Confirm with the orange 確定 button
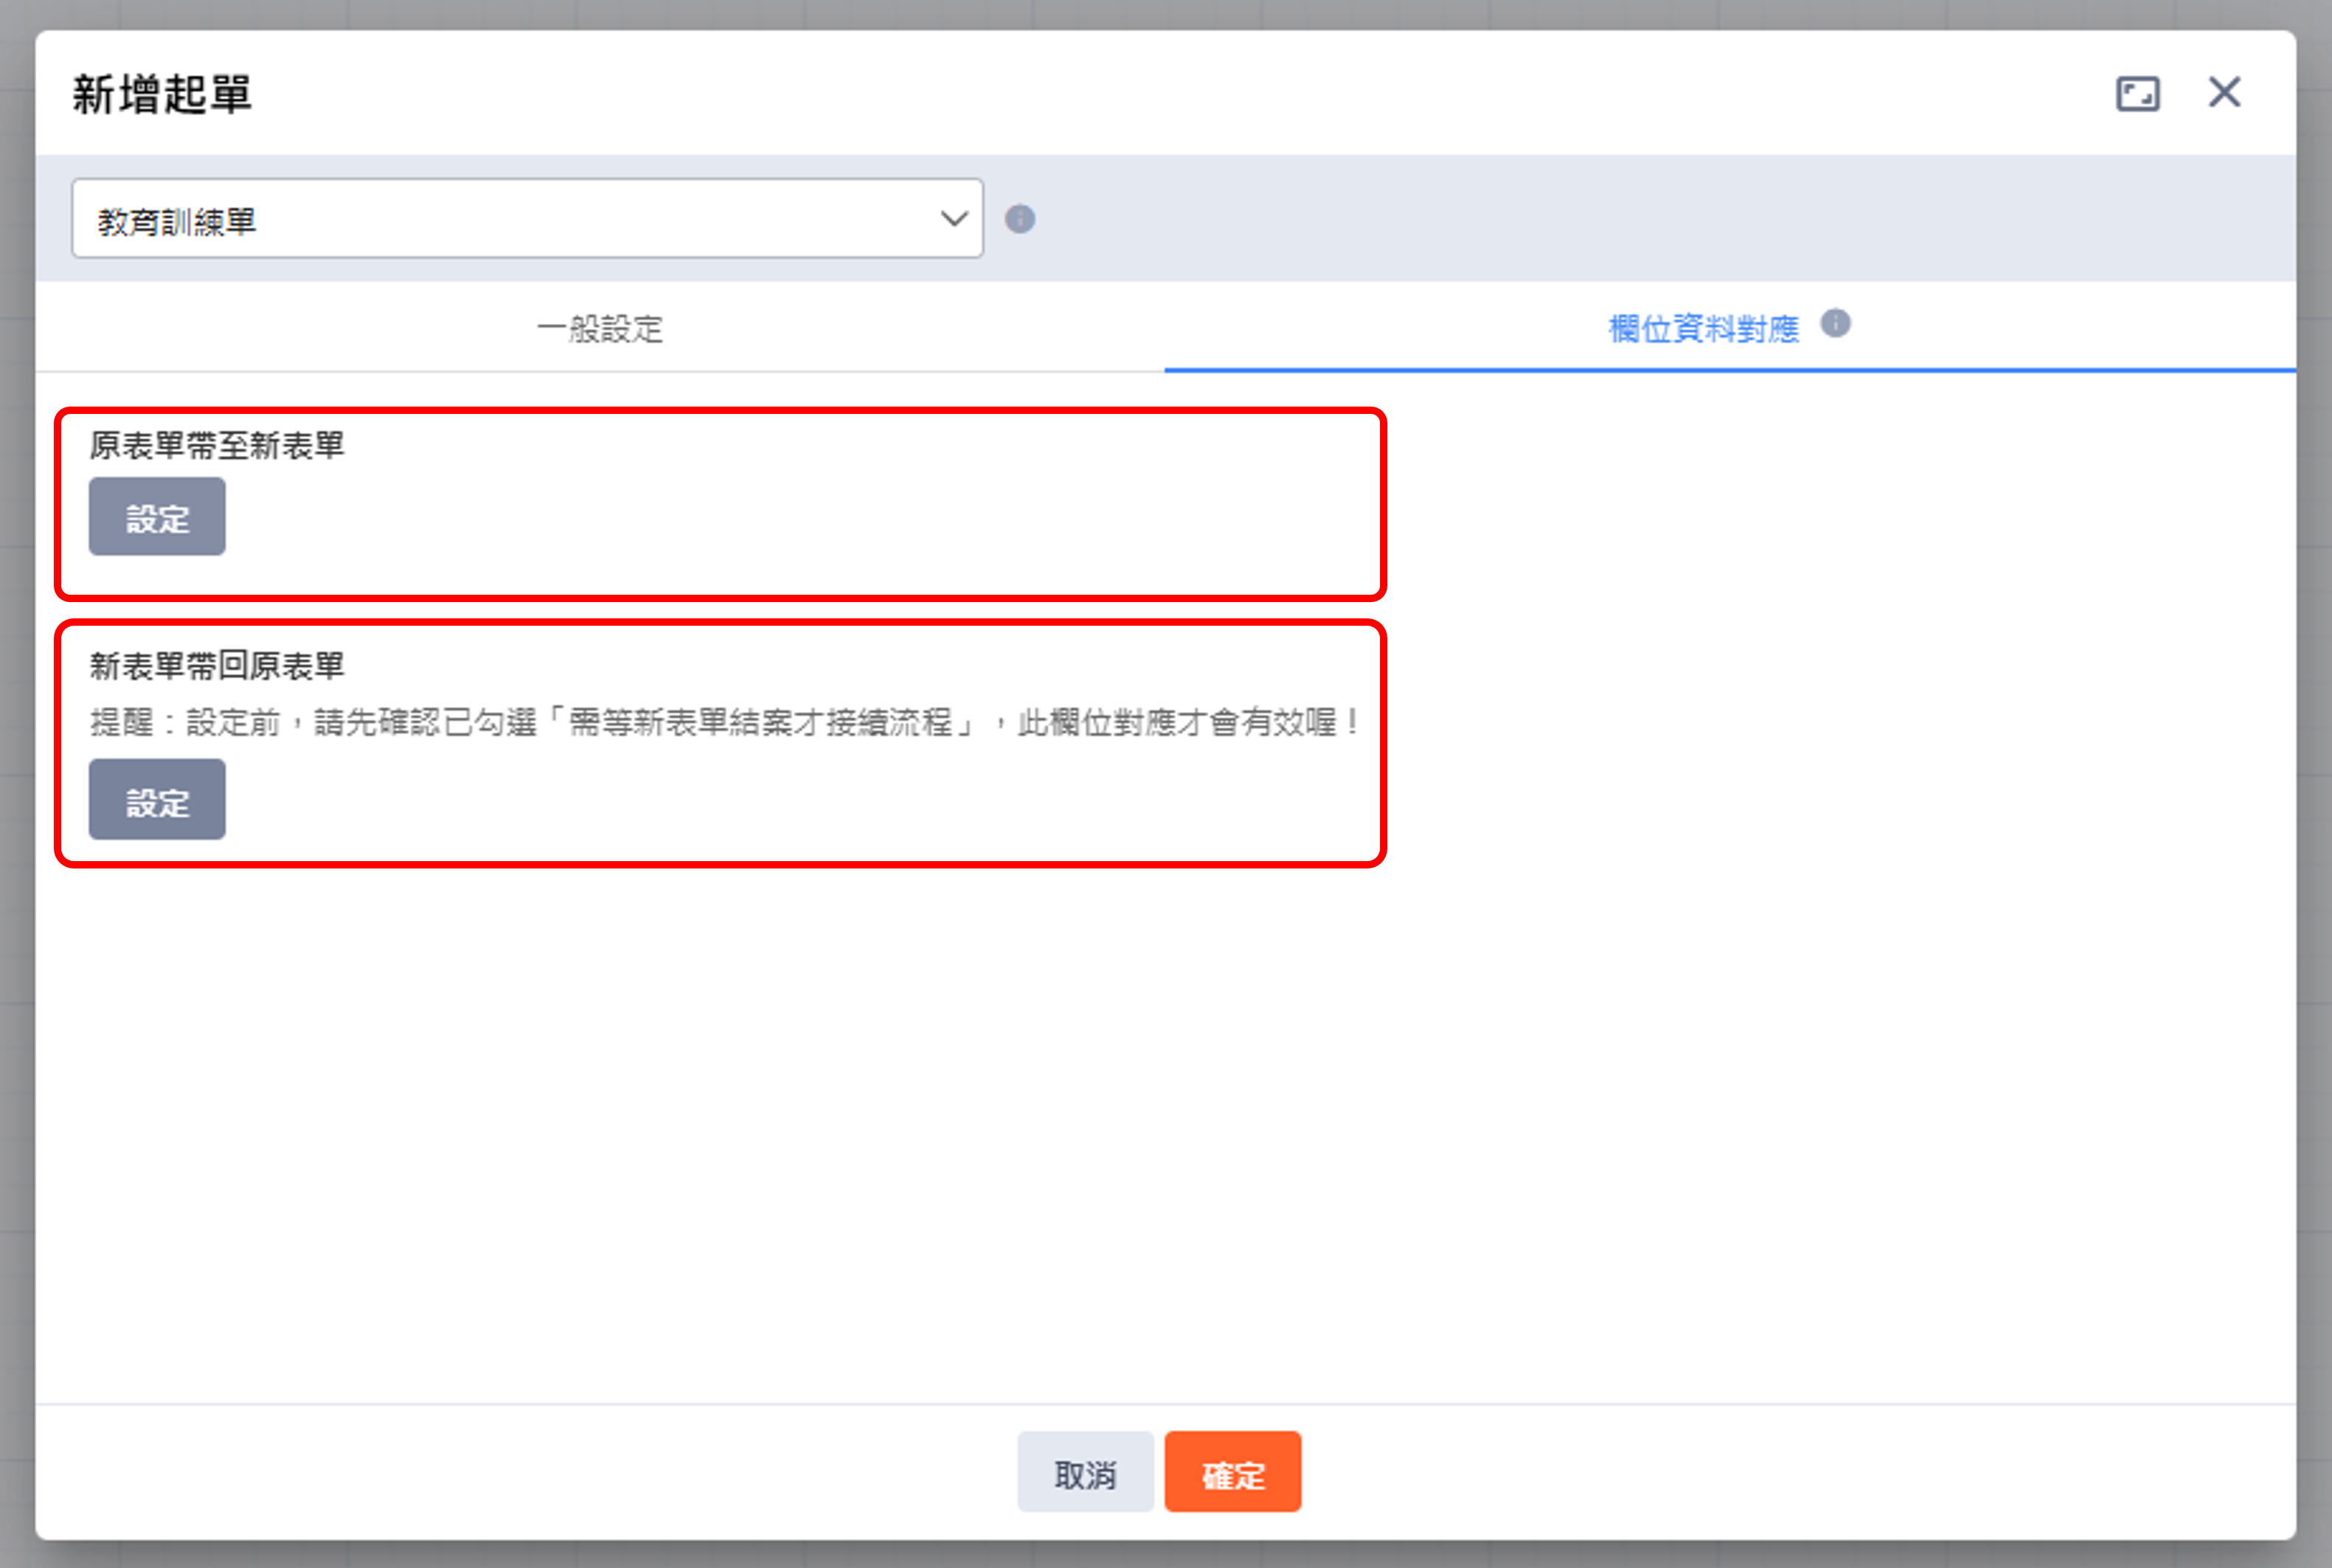Screen dimensions: 2332x1568 tap(1232, 1472)
